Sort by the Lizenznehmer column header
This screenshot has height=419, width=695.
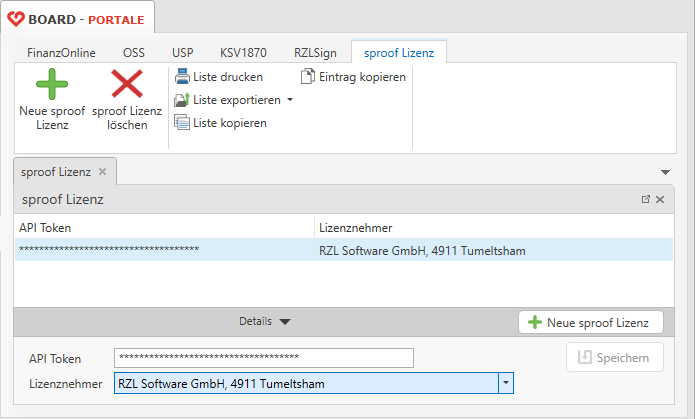pyautogui.click(x=355, y=228)
